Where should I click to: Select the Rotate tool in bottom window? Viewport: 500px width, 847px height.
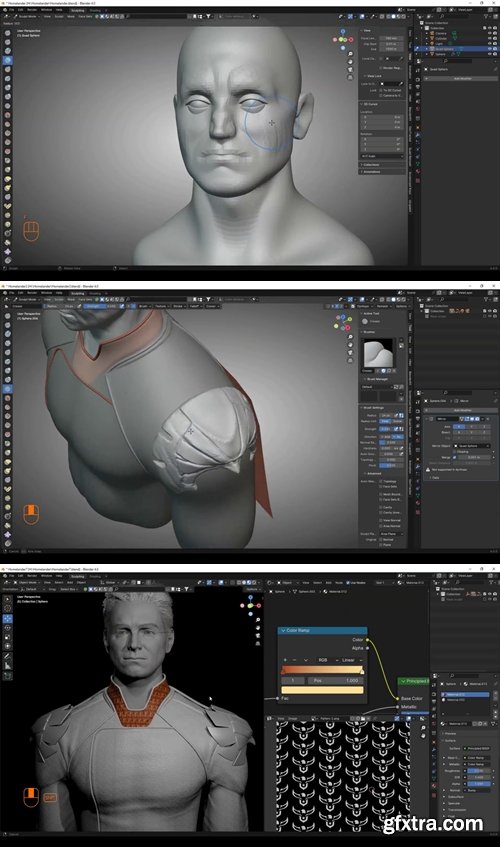point(8,628)
